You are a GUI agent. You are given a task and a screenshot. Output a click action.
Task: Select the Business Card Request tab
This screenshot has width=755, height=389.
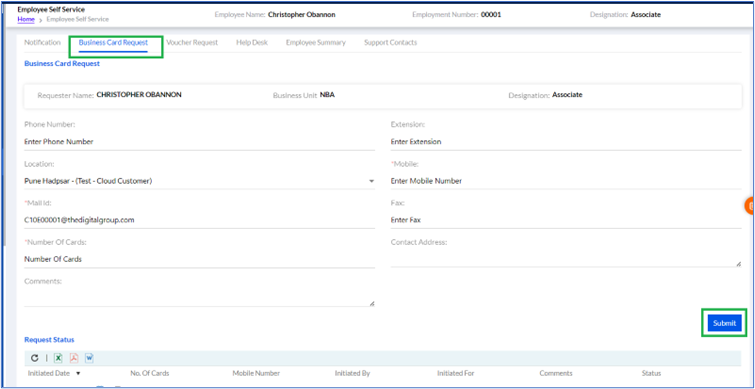[x=113, y=42]
